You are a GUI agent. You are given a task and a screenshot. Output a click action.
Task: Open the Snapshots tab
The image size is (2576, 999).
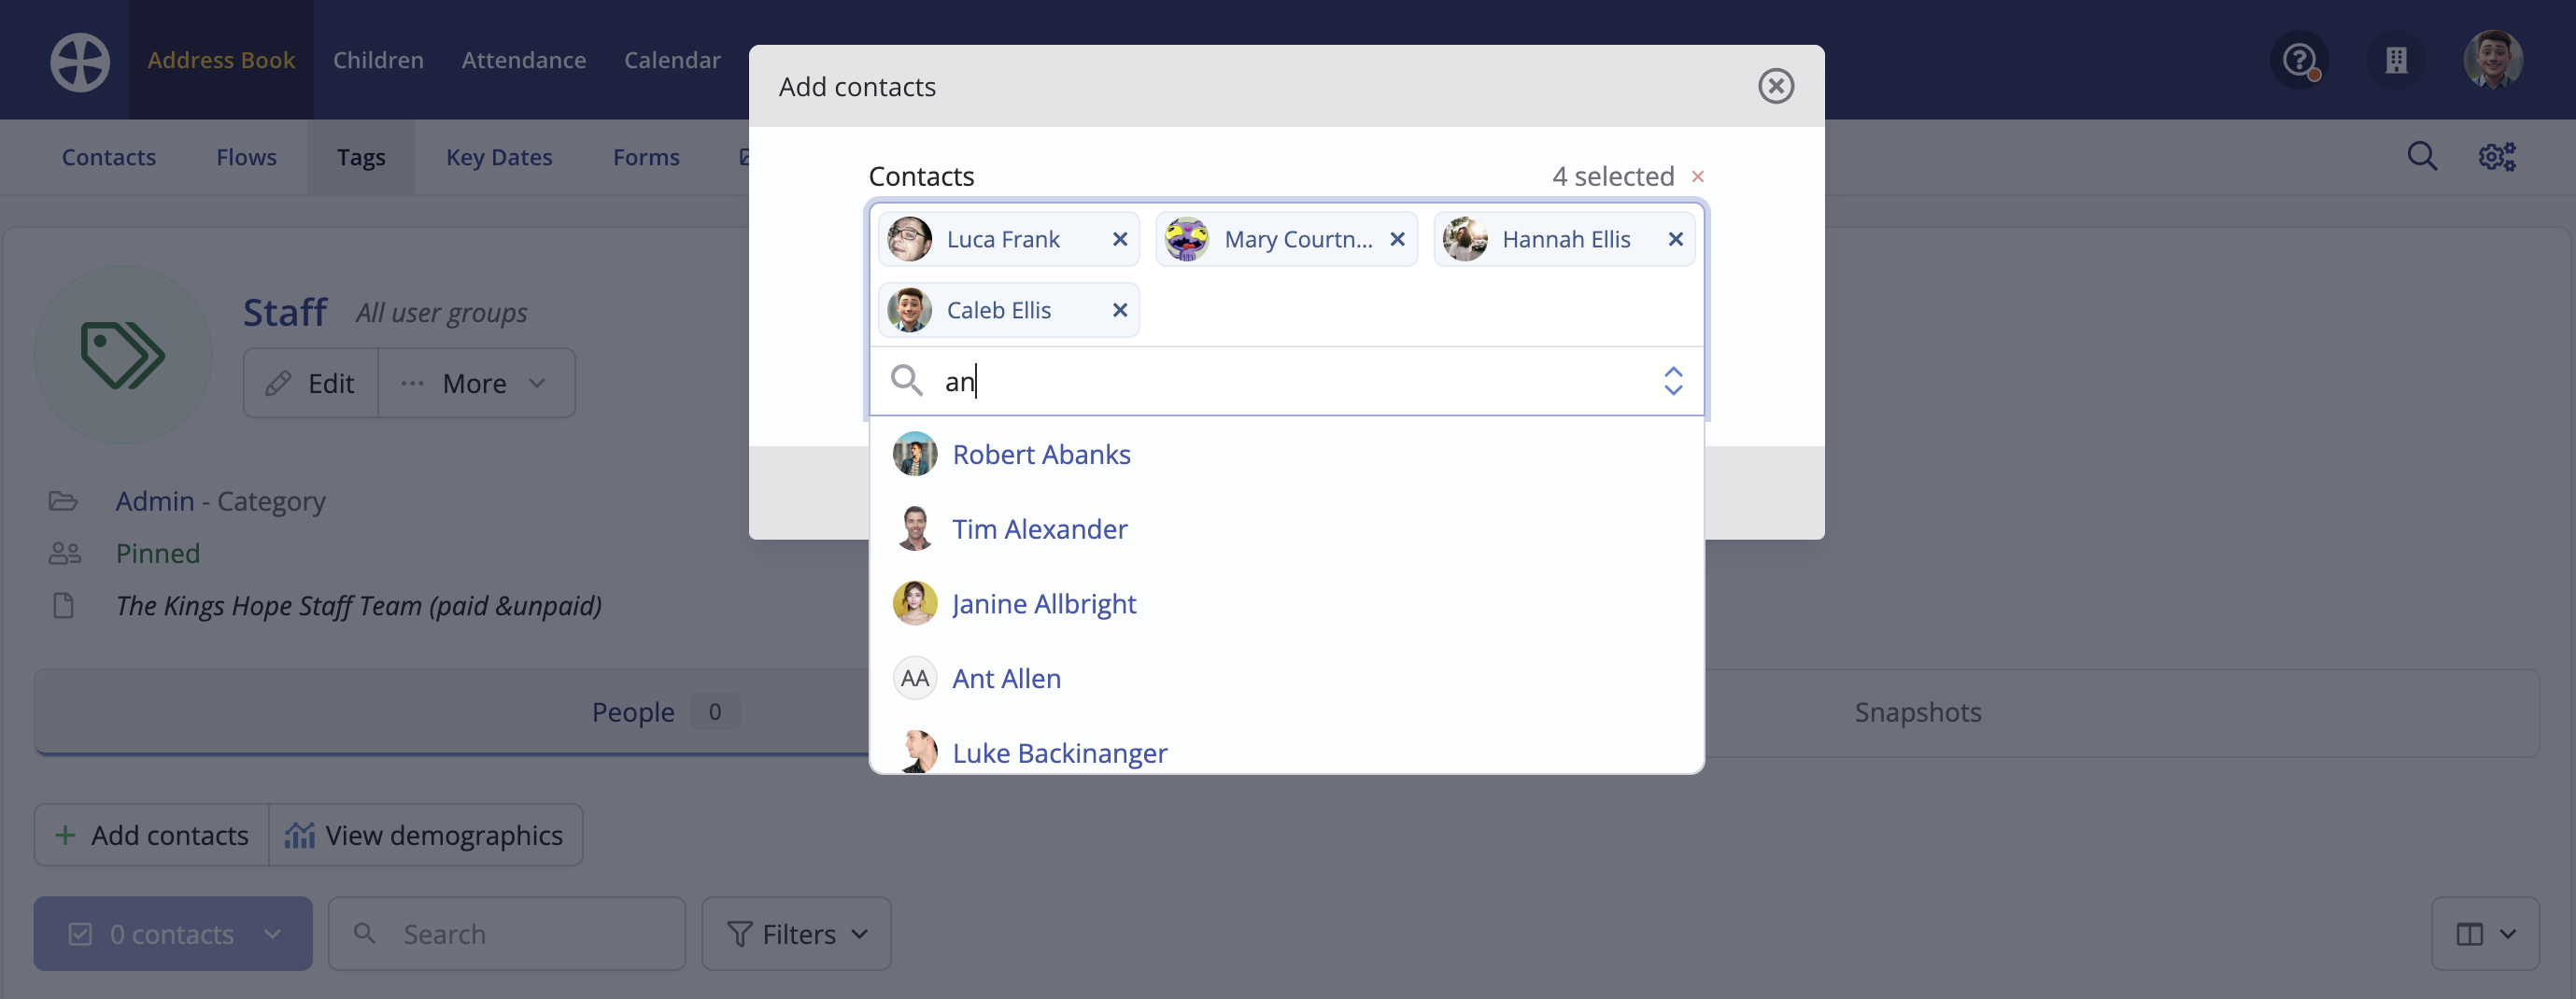click(x=1918, y=712)
